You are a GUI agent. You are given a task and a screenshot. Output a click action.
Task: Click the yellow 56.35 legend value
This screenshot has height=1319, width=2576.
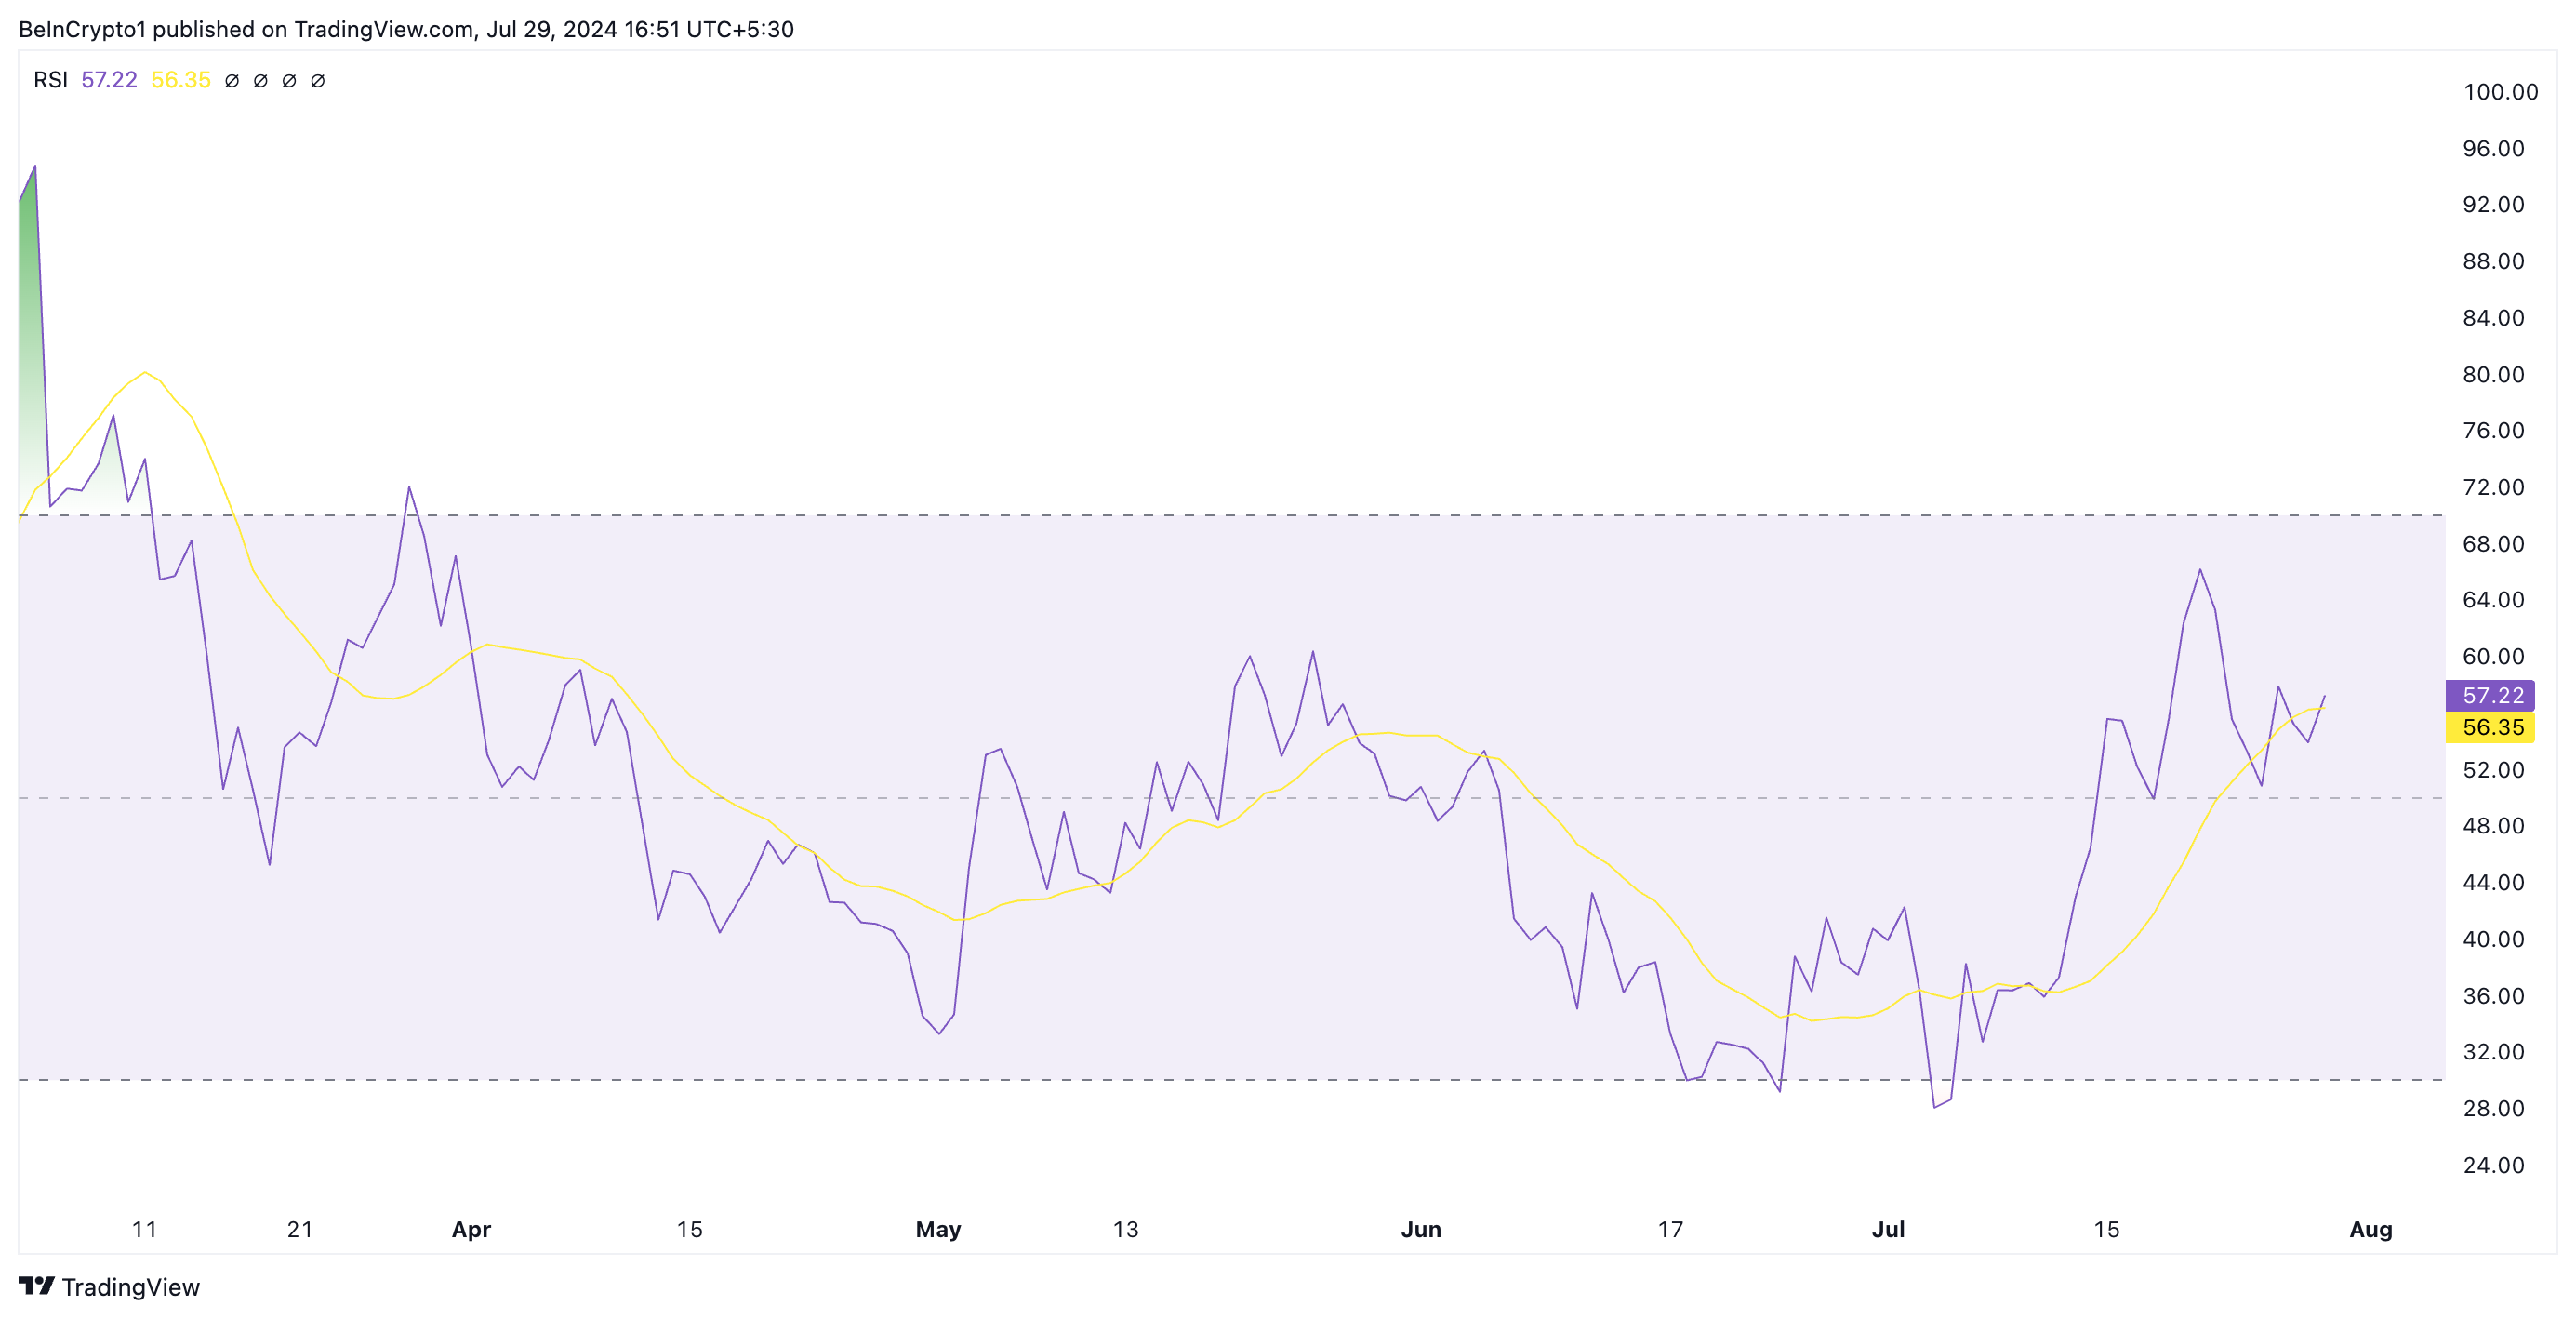[x=181, y=80]
